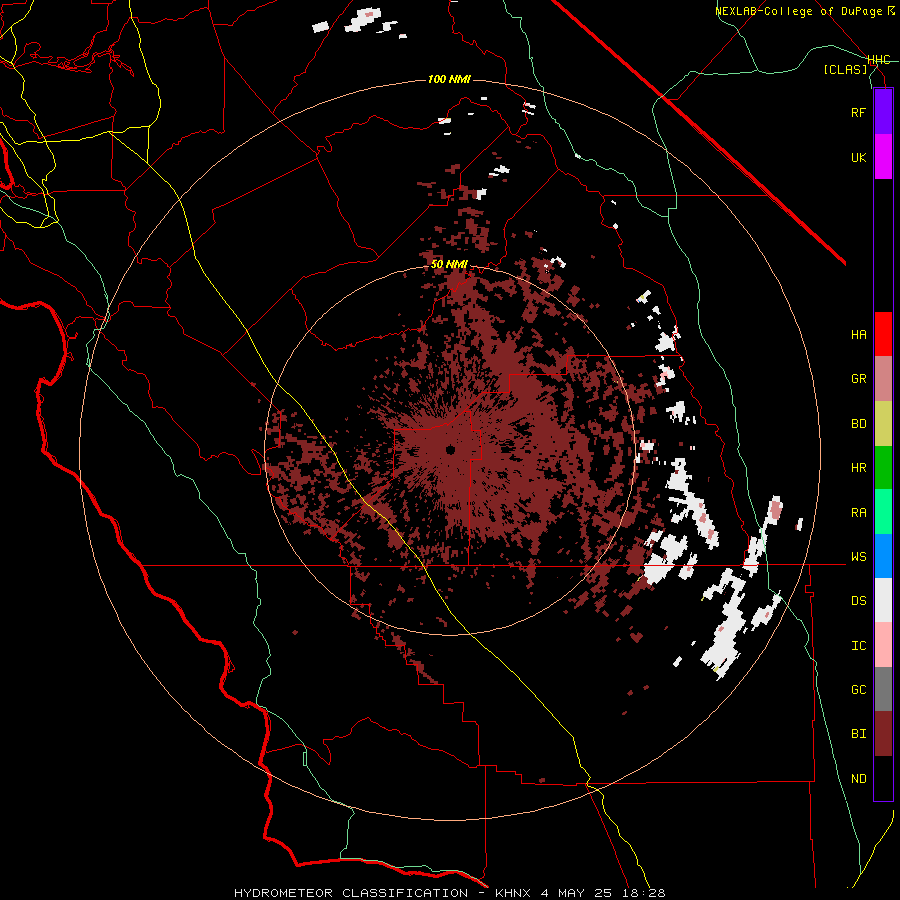Click the HA legend label
900x900 pixels.
click(858, 334)
